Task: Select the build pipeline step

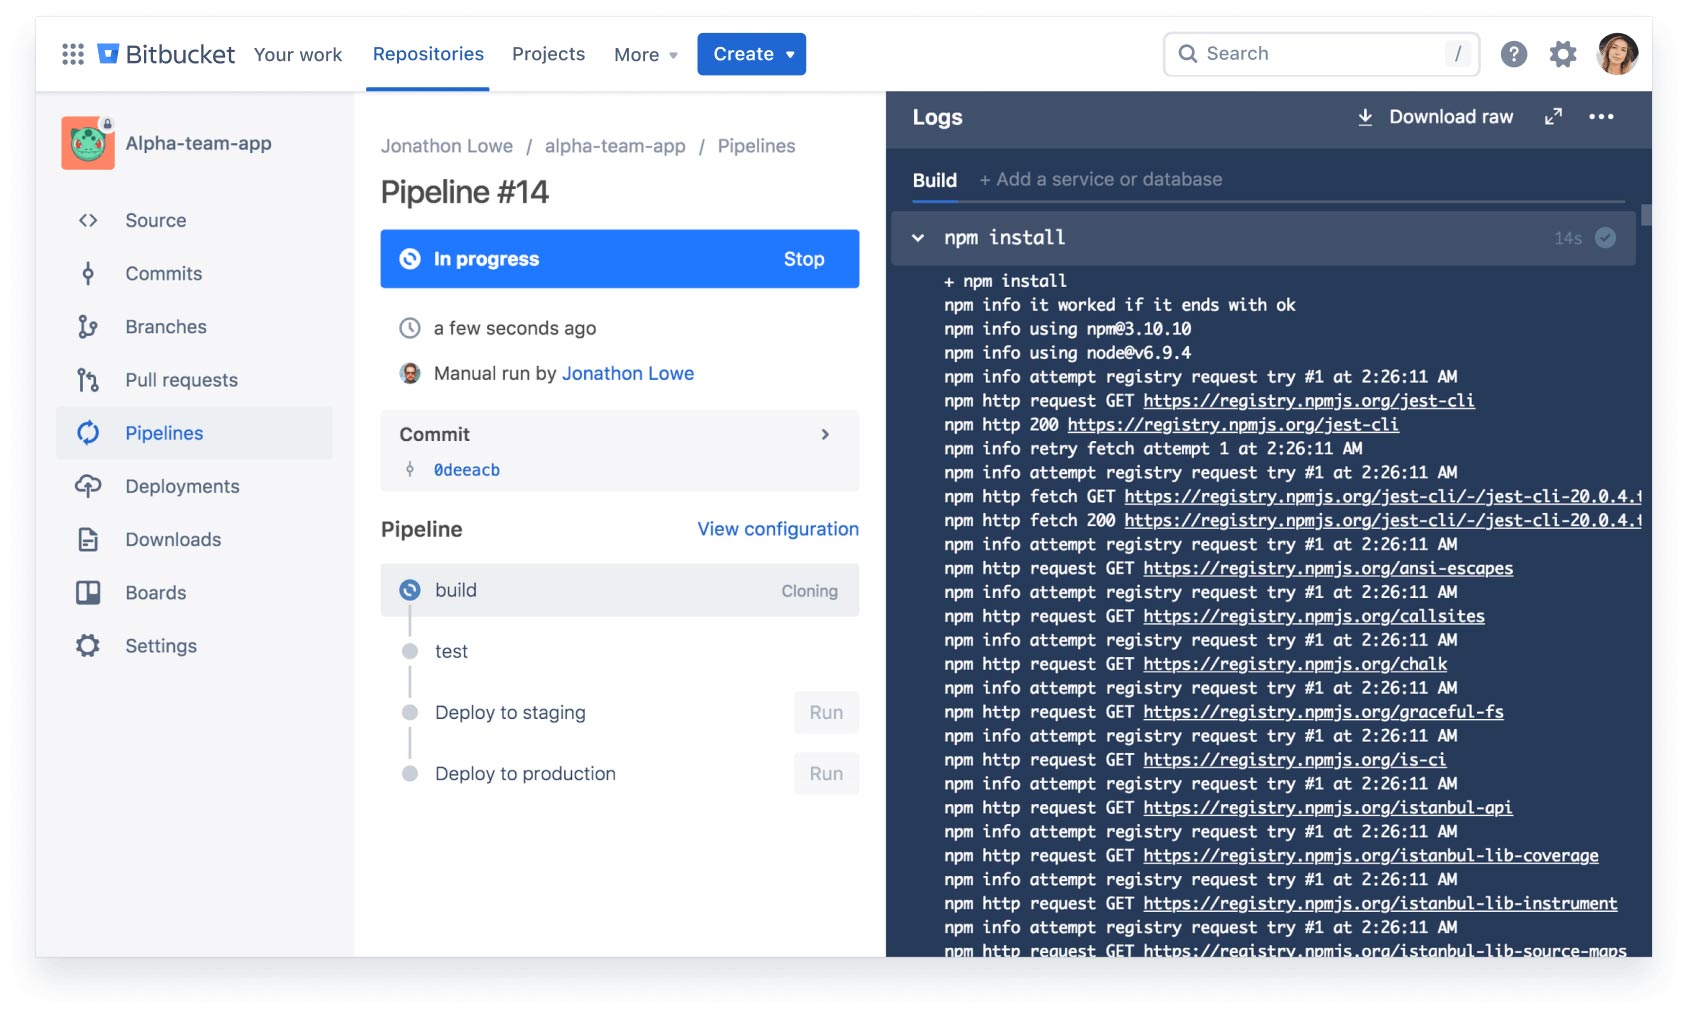Action: pyautogui.click(x=620, y=590)
